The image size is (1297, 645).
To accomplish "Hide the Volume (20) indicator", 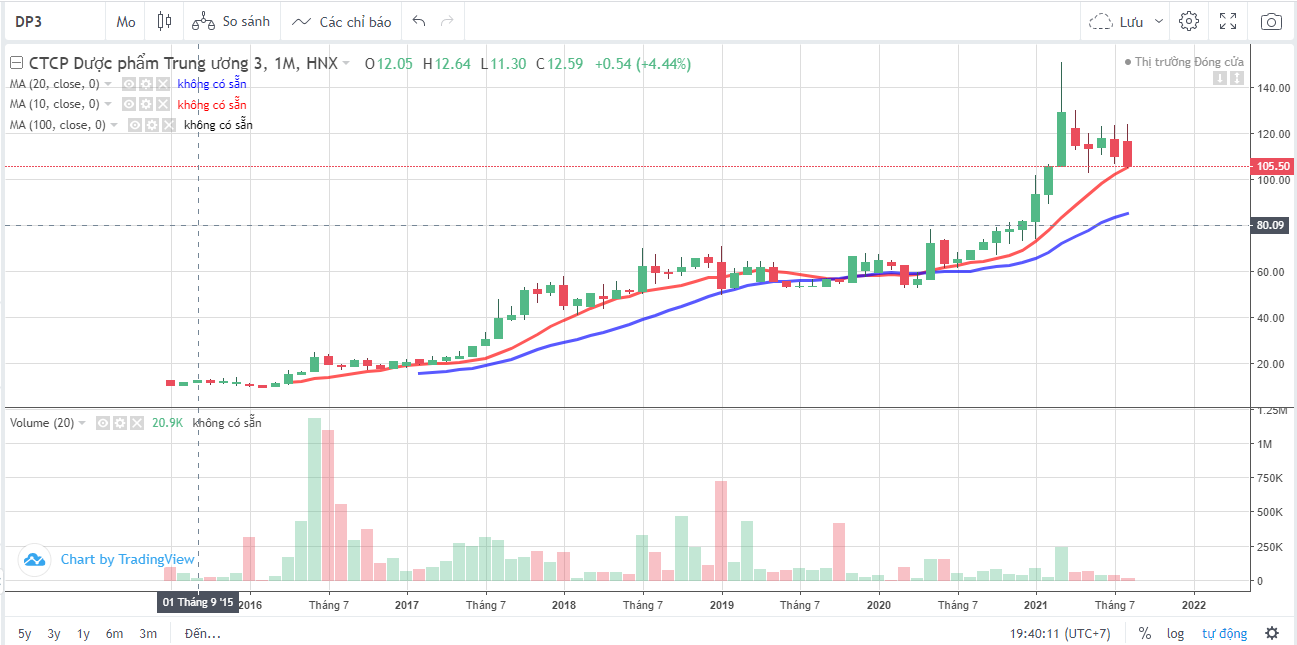I will tap(103, 423).
